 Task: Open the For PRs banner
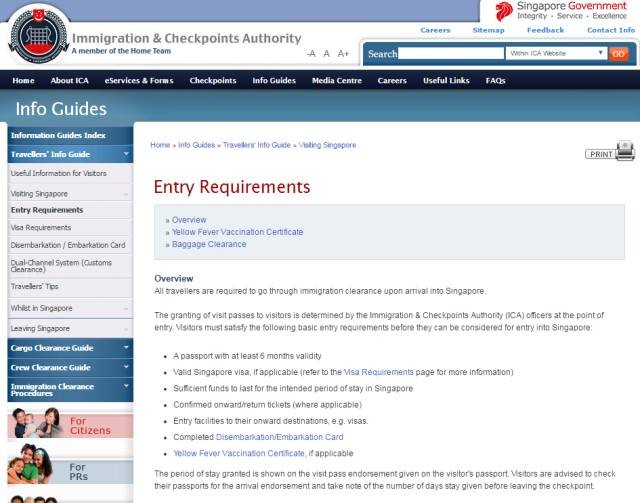point(68,470)
